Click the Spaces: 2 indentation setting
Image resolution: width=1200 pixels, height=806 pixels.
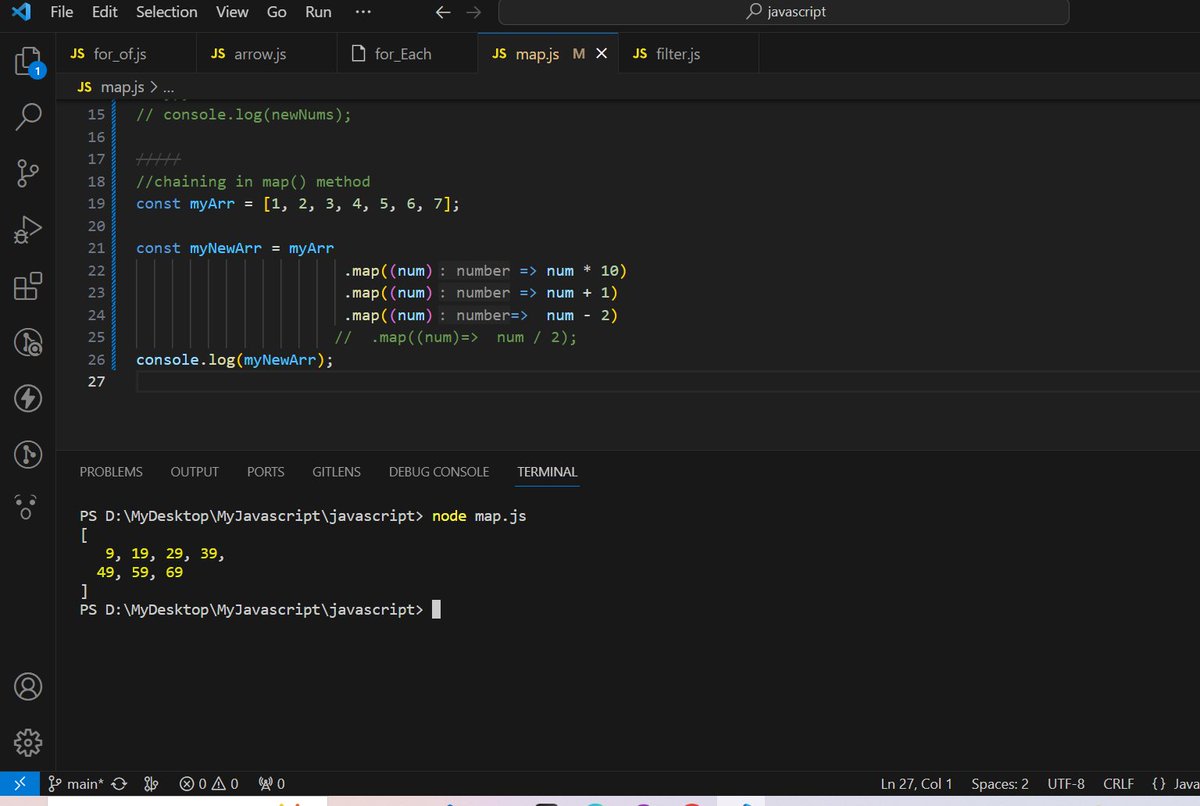(x=1000, y=784)
